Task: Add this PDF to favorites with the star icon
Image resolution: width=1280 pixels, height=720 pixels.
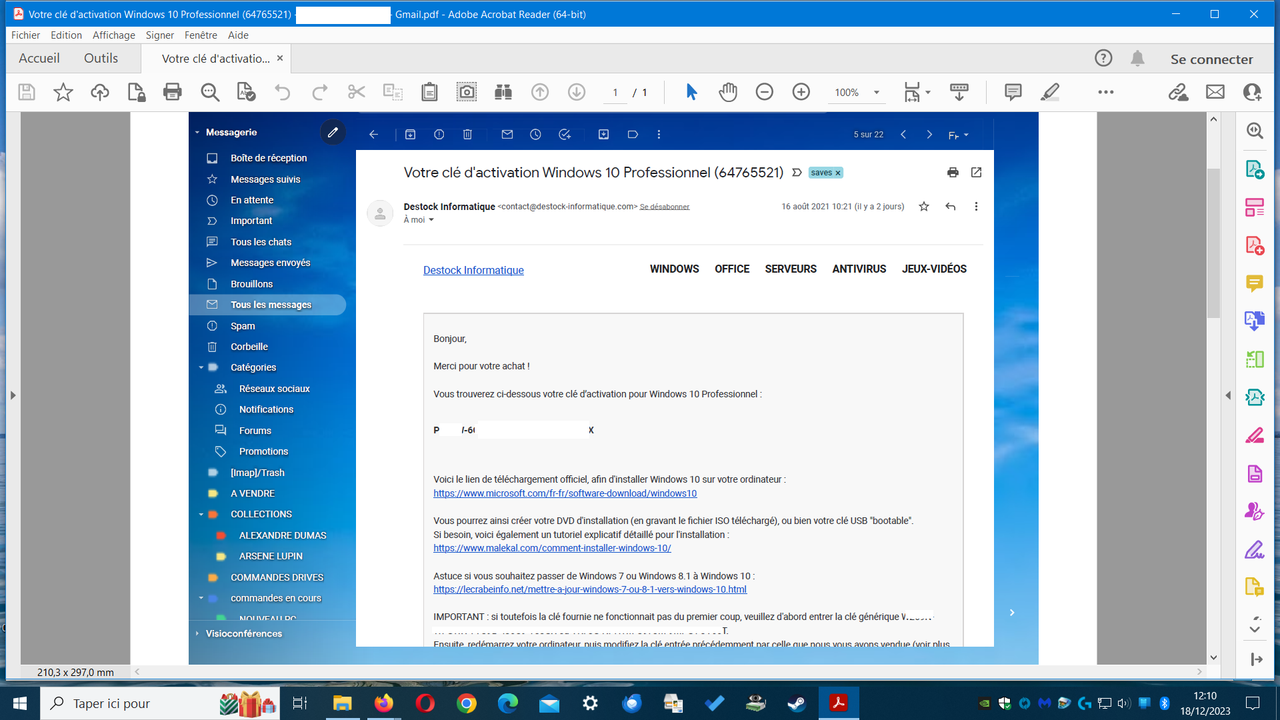Action: pyautogui.click(x=63, y=91)
